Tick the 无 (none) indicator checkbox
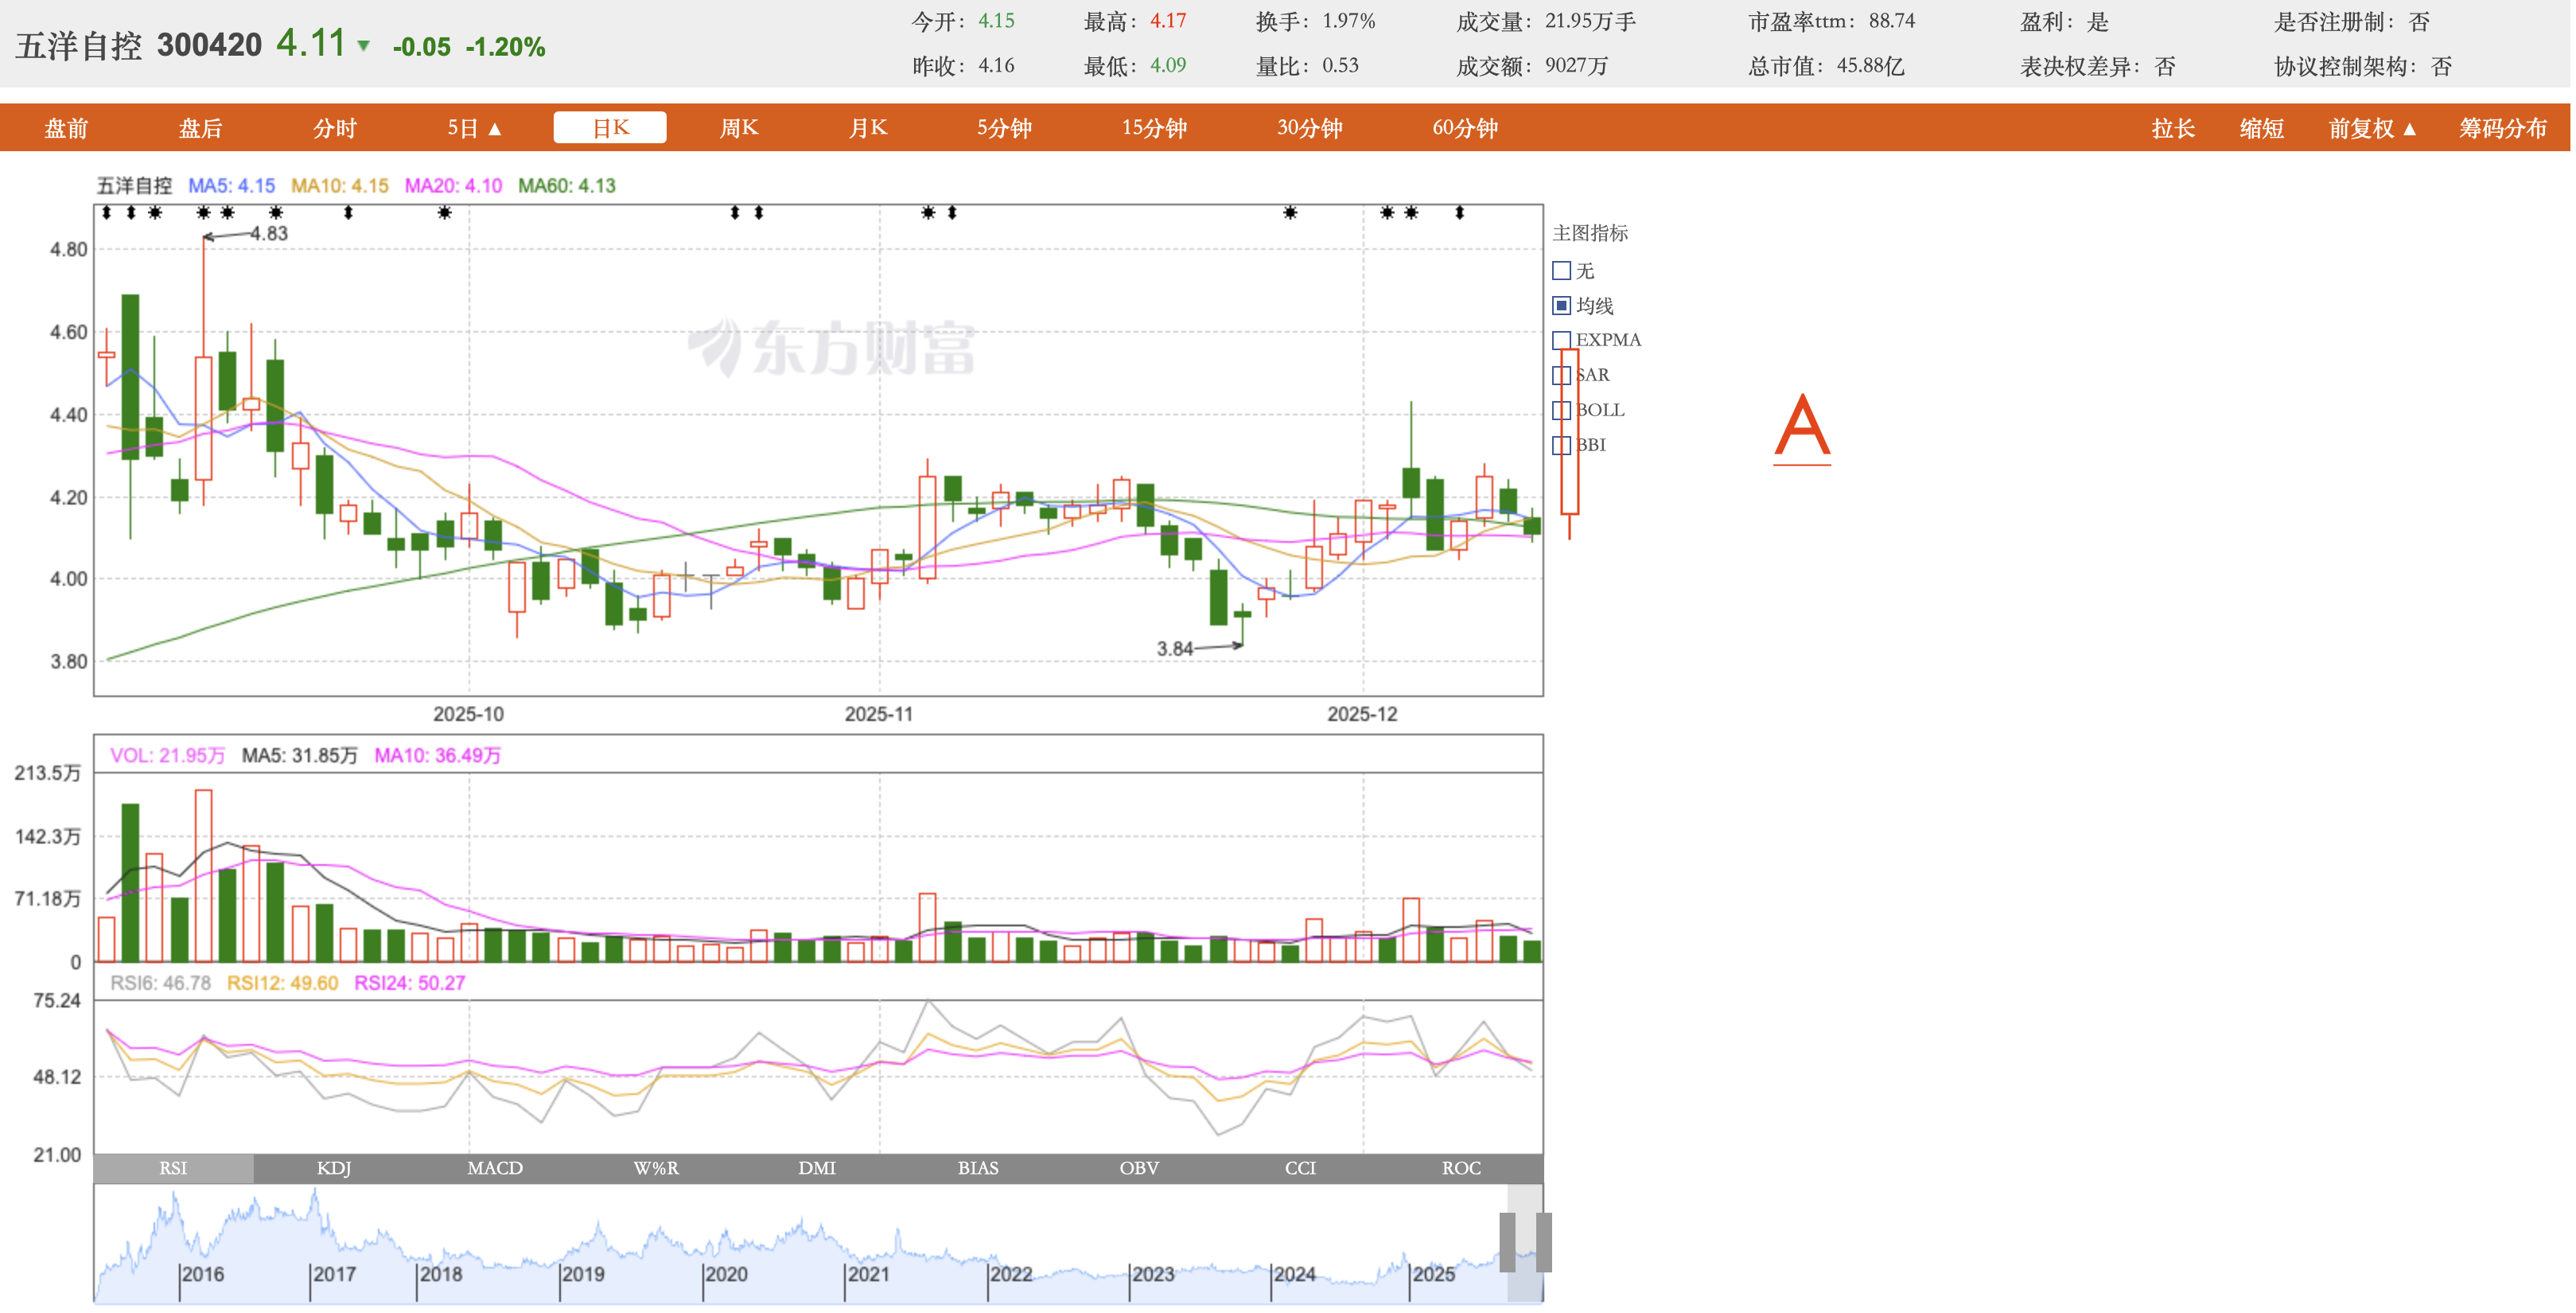This screenshot has width=2576, height=1313. pos(1561,271)
